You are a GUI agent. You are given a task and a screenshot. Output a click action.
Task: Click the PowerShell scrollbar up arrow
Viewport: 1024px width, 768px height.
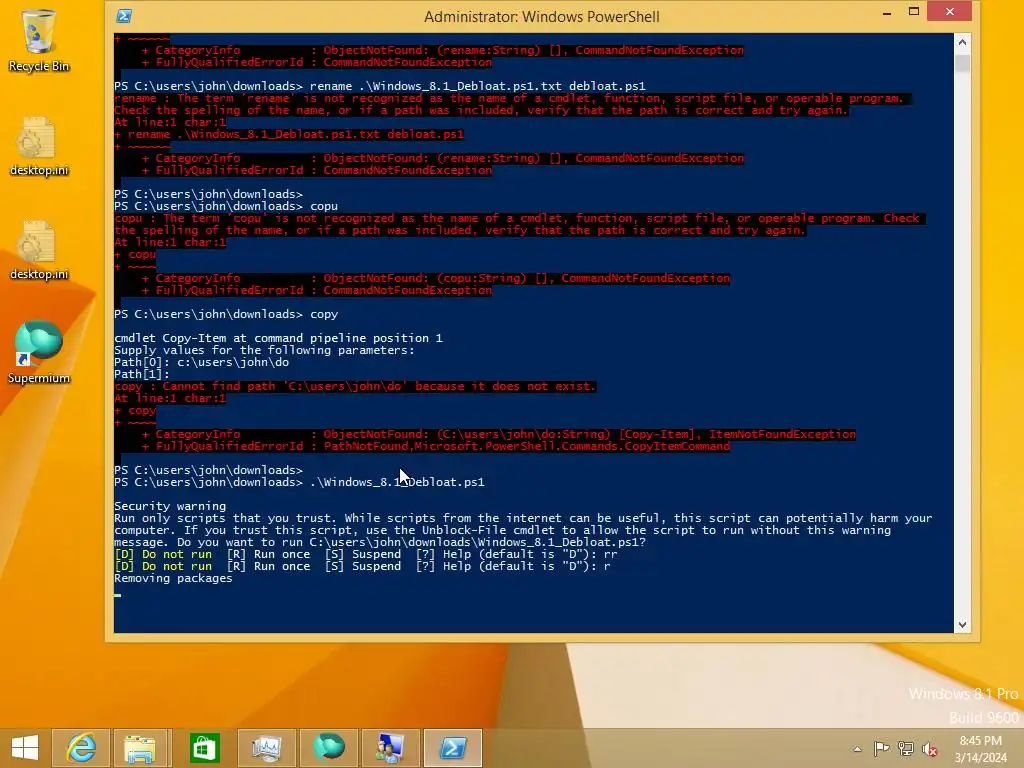coord(962,42)
